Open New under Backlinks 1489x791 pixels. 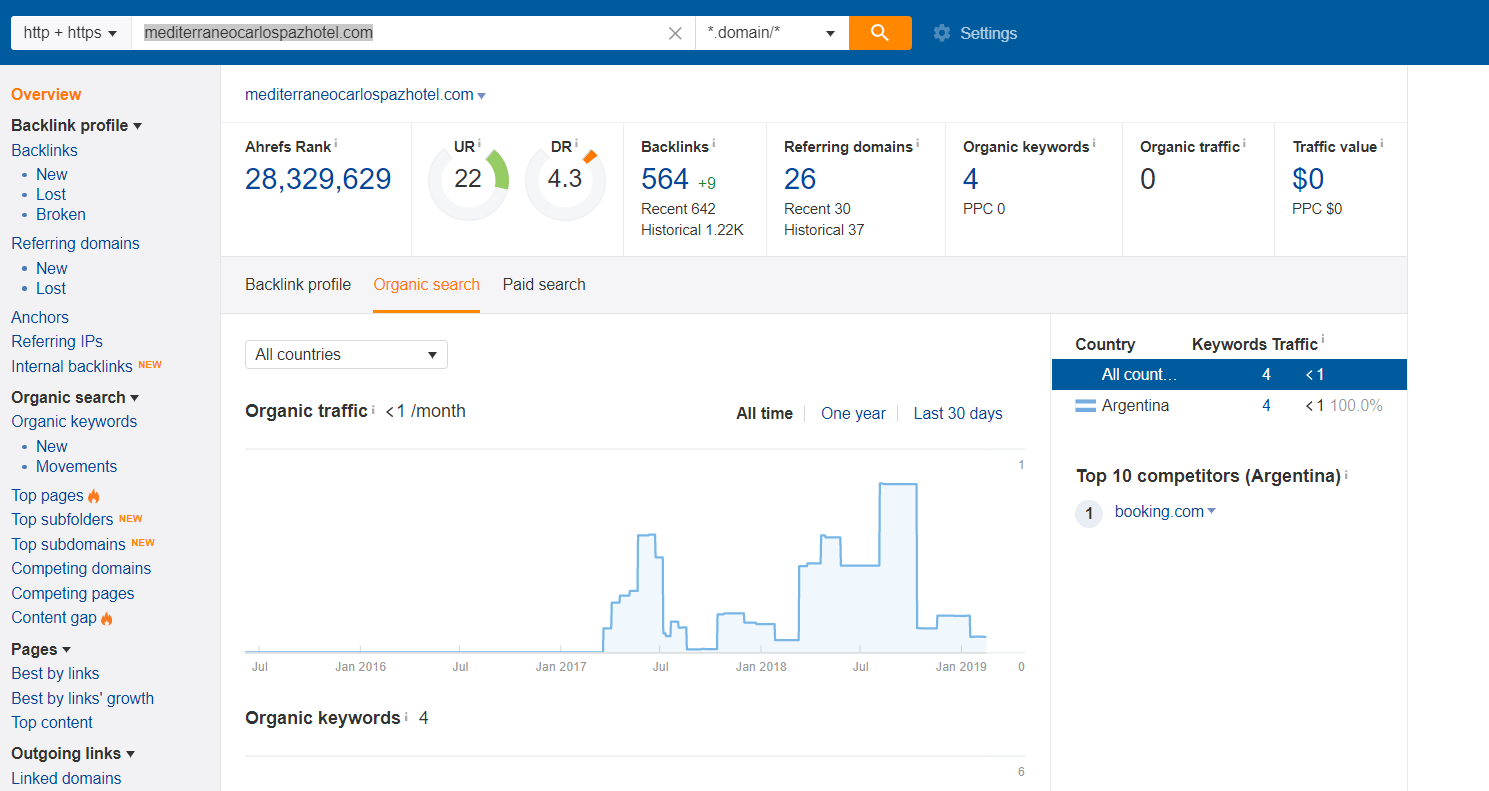(52, 175)
